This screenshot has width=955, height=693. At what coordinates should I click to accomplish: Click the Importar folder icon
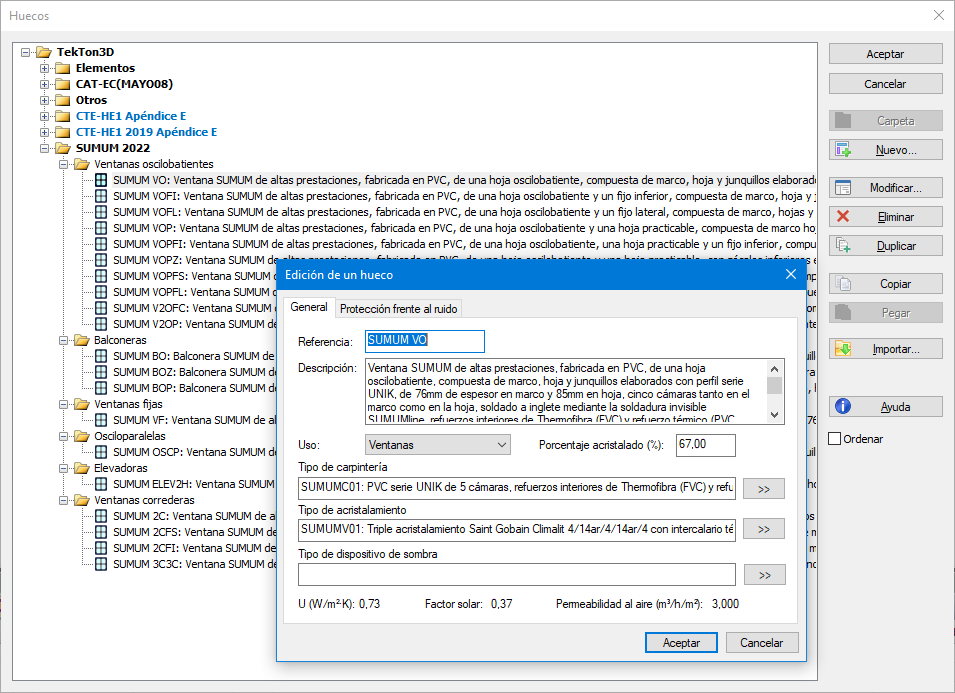(x=843, y=348)
